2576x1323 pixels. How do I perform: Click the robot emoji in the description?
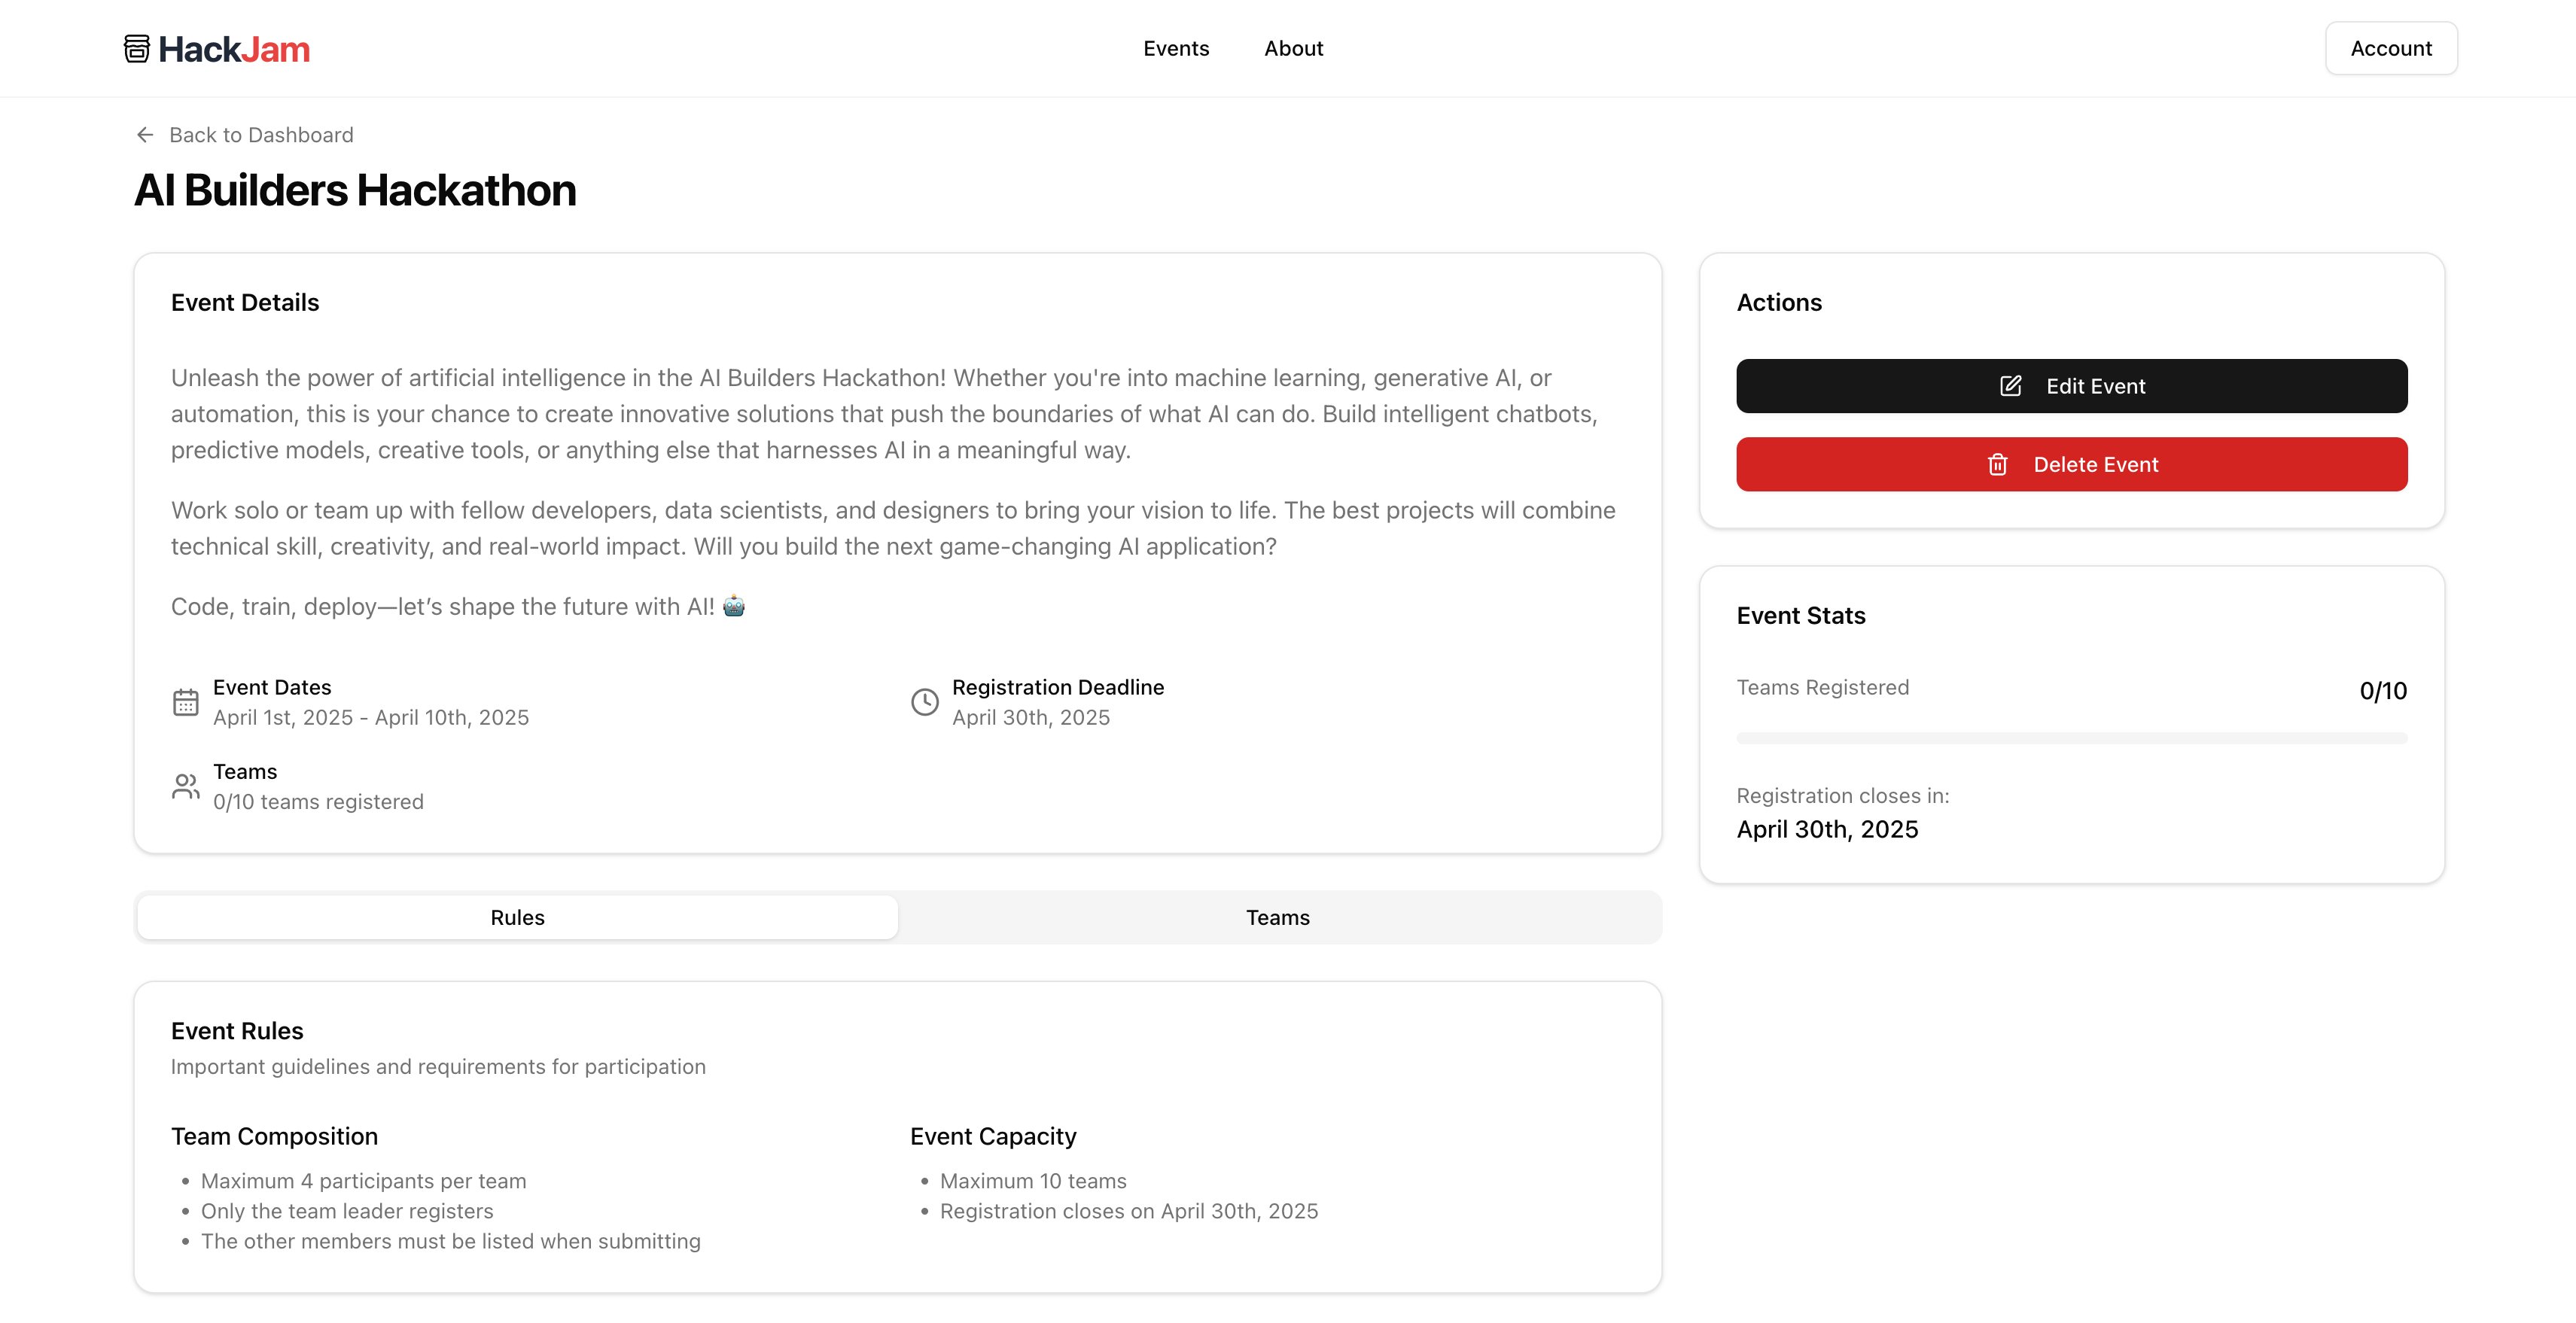click(x=734, y=606)
